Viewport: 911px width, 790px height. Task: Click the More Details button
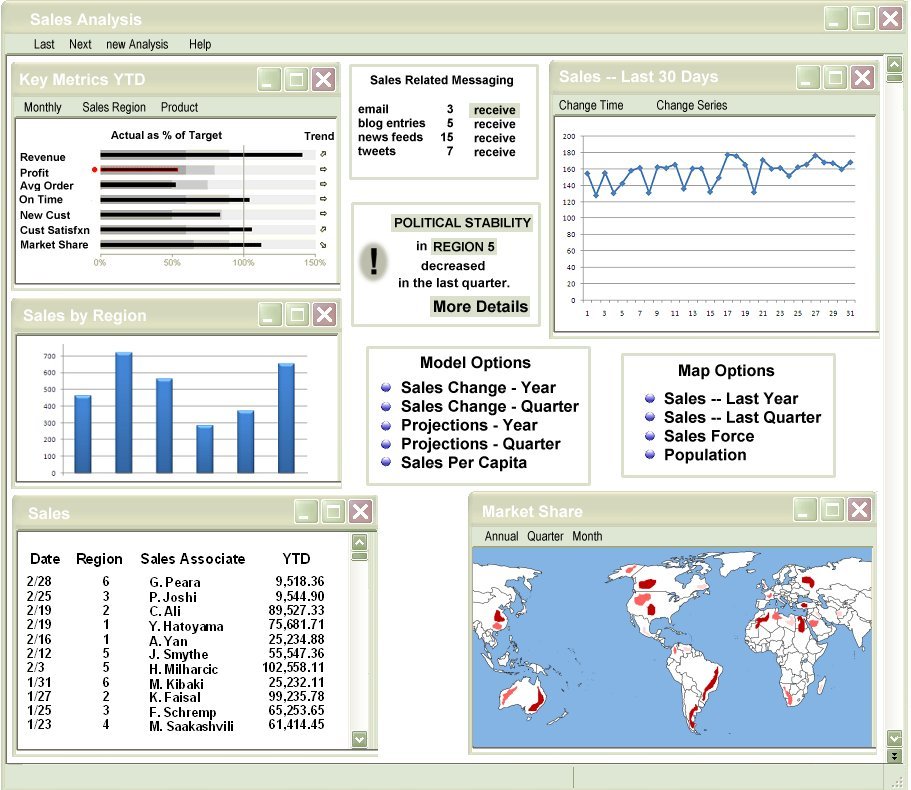480,307
